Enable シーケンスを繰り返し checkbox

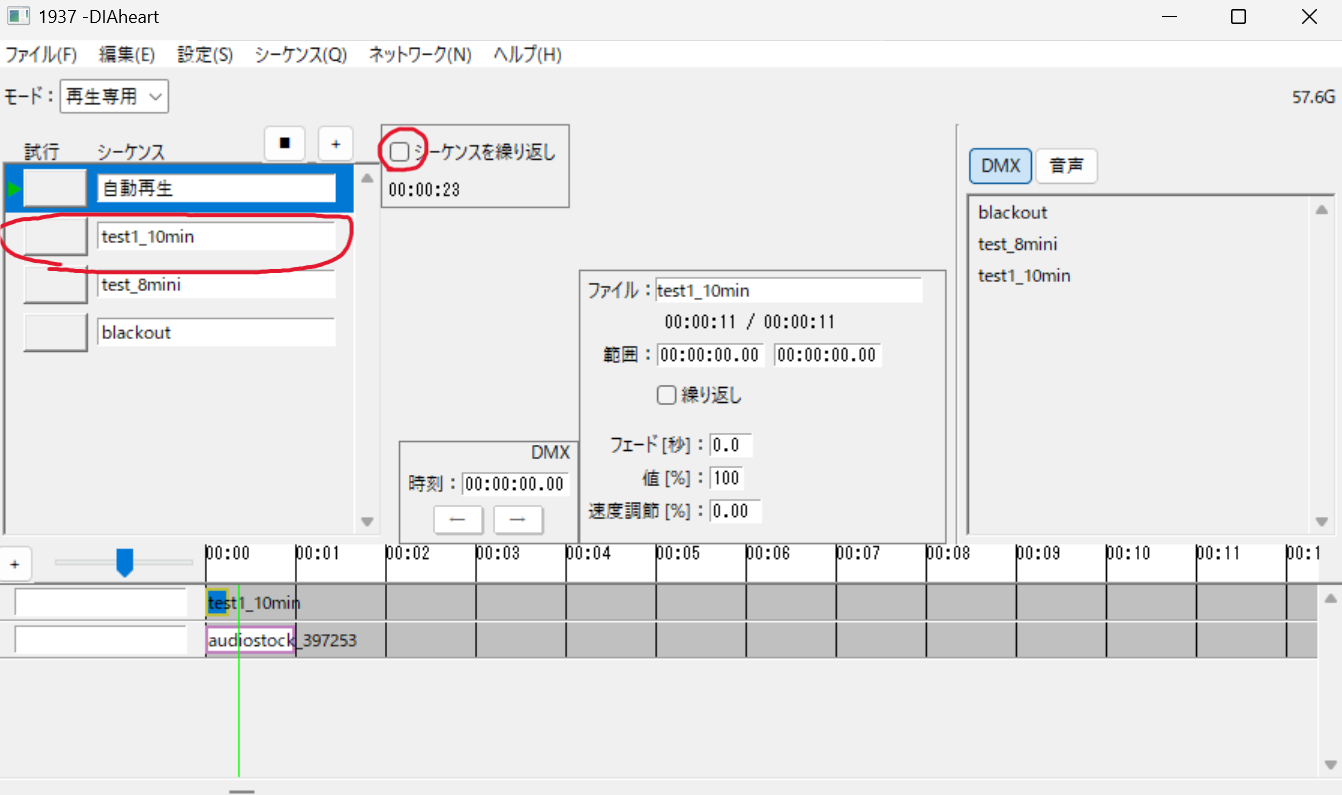[400, 152]
